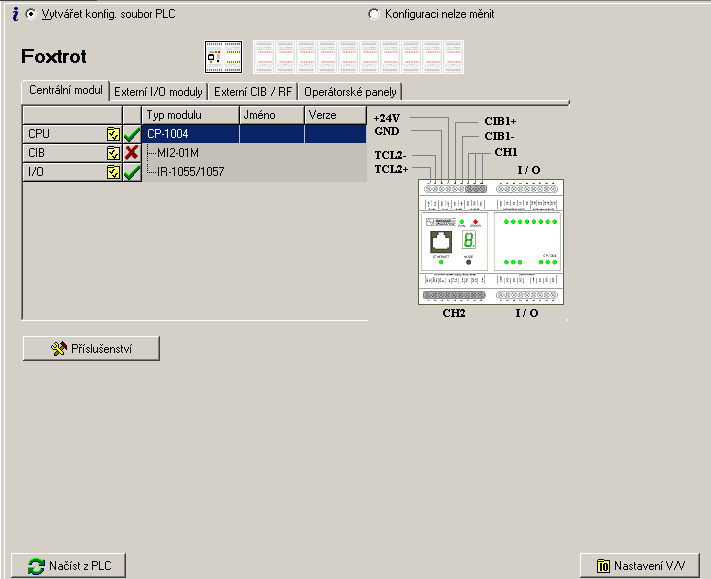The image size is (711, 579).
Task: Click the +24V label on the diagram
Action: pos(387,118)
